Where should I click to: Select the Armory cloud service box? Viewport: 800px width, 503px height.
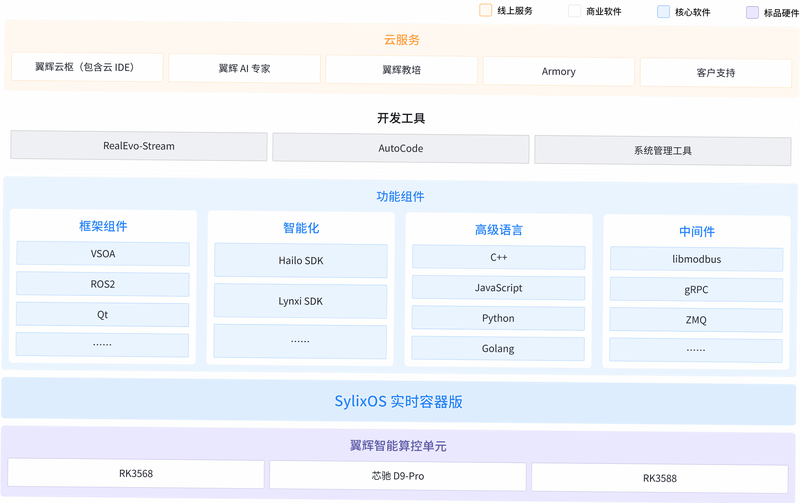coord(559,71)
